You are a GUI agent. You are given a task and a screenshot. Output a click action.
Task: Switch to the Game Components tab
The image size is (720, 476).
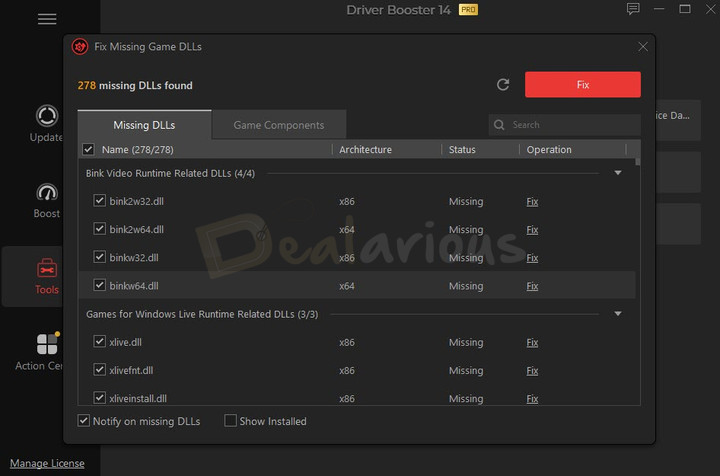tap(279, 125)
